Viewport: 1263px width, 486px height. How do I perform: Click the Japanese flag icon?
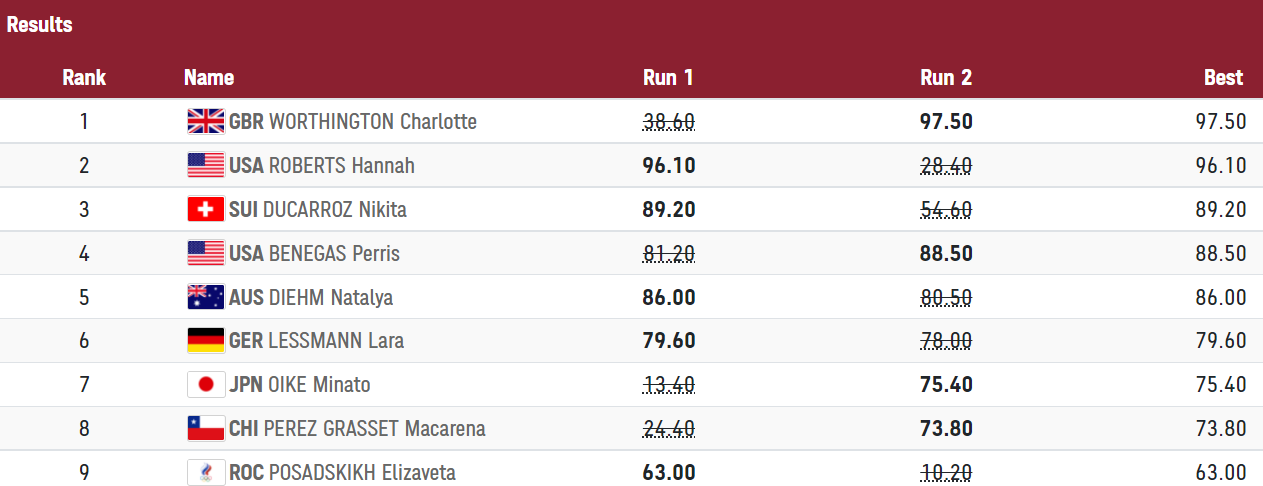206,385
